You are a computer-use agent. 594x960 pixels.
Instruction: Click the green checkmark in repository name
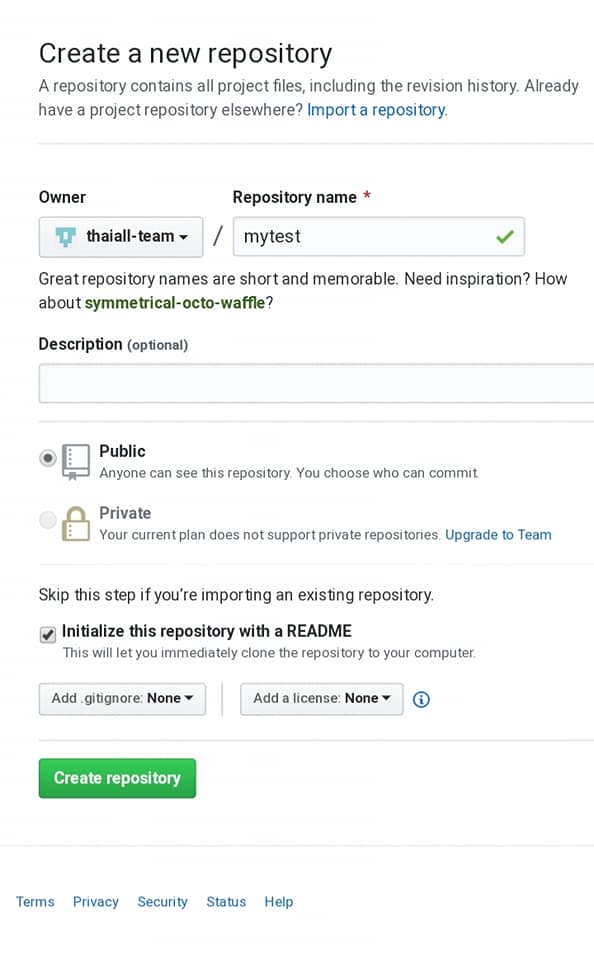[x=505, y=236]
